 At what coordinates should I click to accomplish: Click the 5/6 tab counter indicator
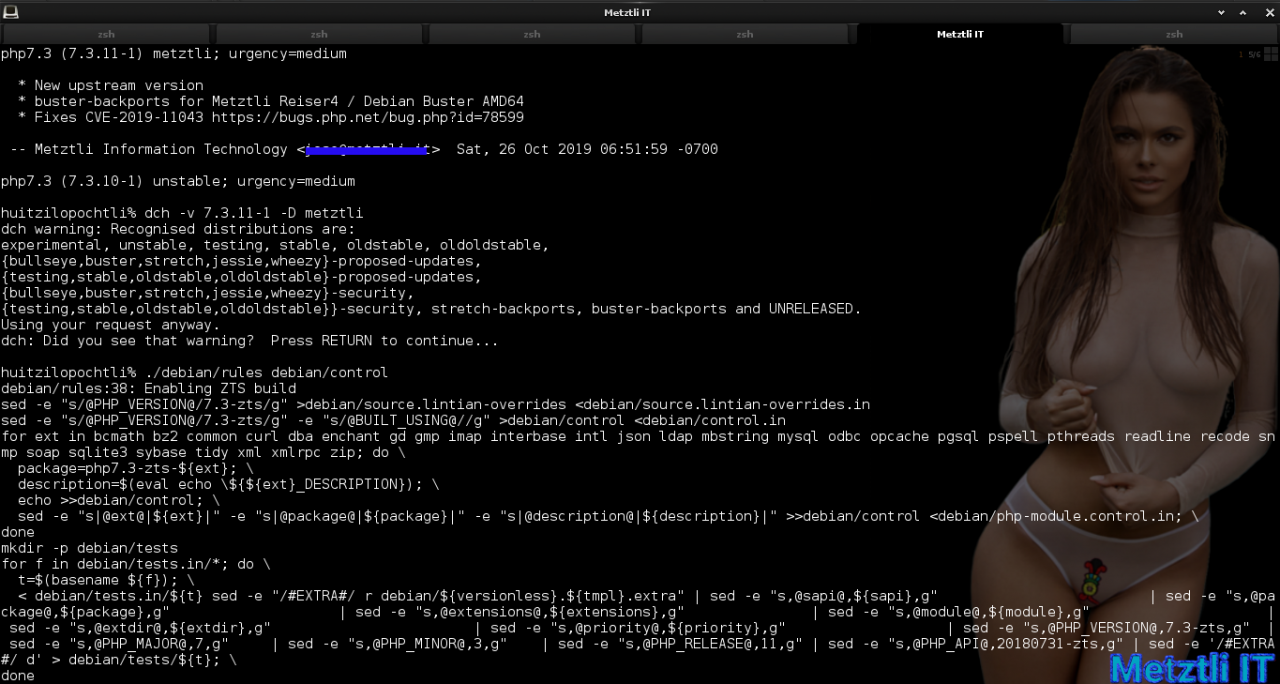click(x=1254, y=54)
